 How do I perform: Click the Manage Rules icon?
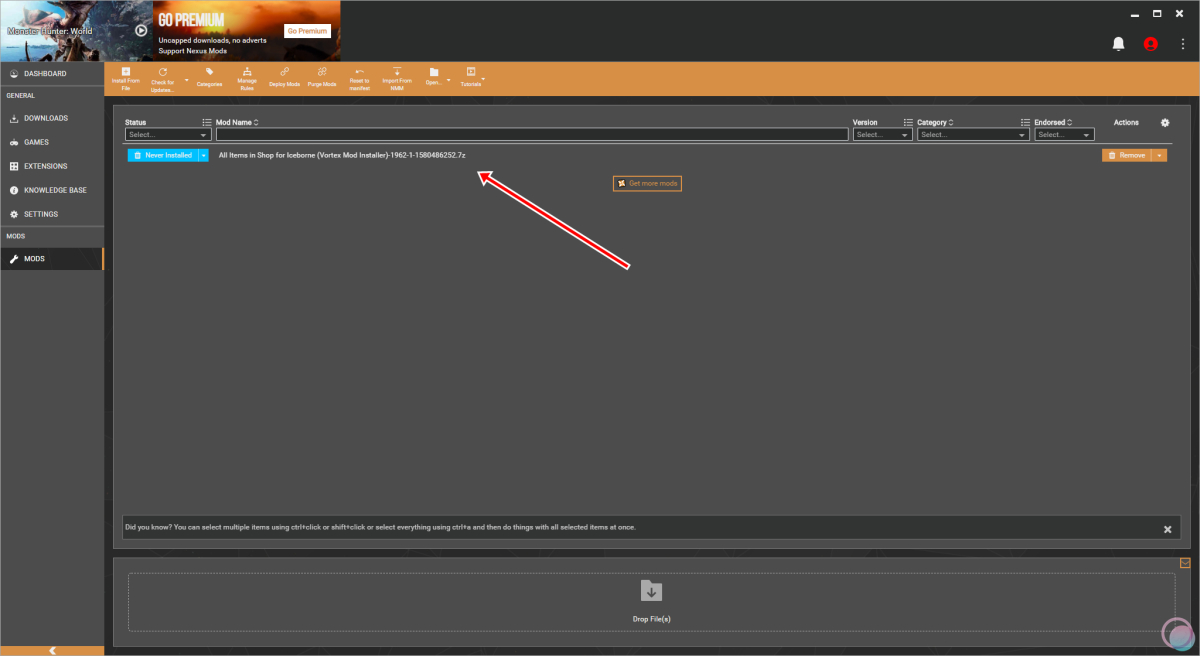click(x=247, y=72)
